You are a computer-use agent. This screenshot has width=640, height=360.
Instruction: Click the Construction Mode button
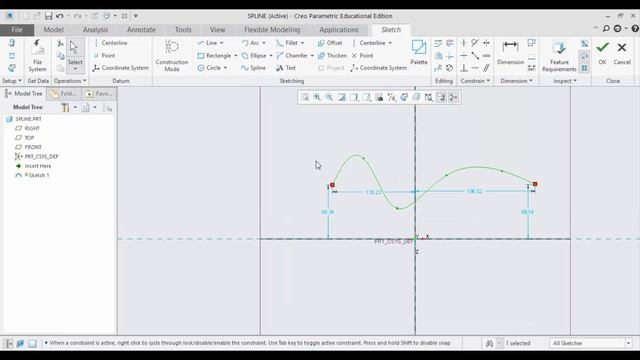pos(172,56)
